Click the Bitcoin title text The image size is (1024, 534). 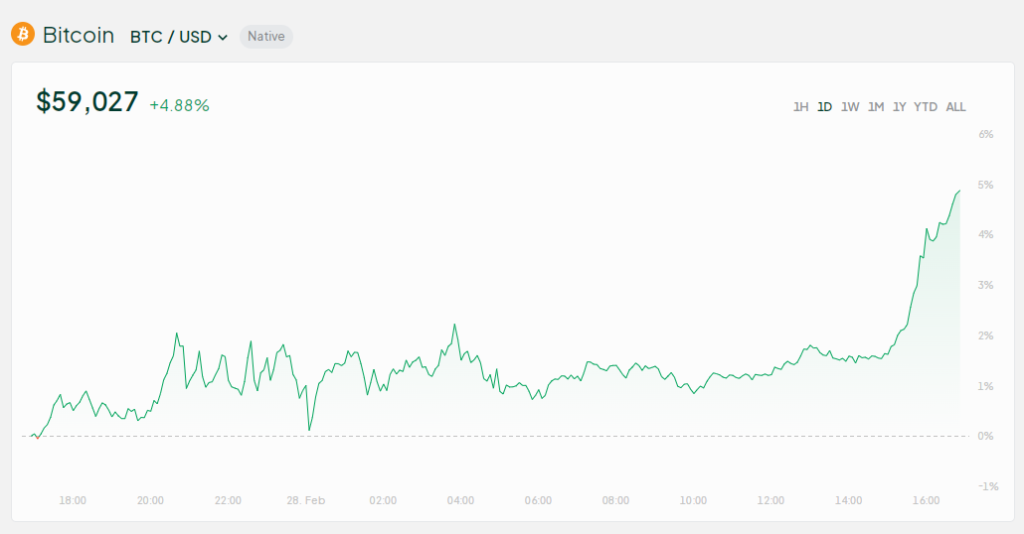[x=78, y=35]
